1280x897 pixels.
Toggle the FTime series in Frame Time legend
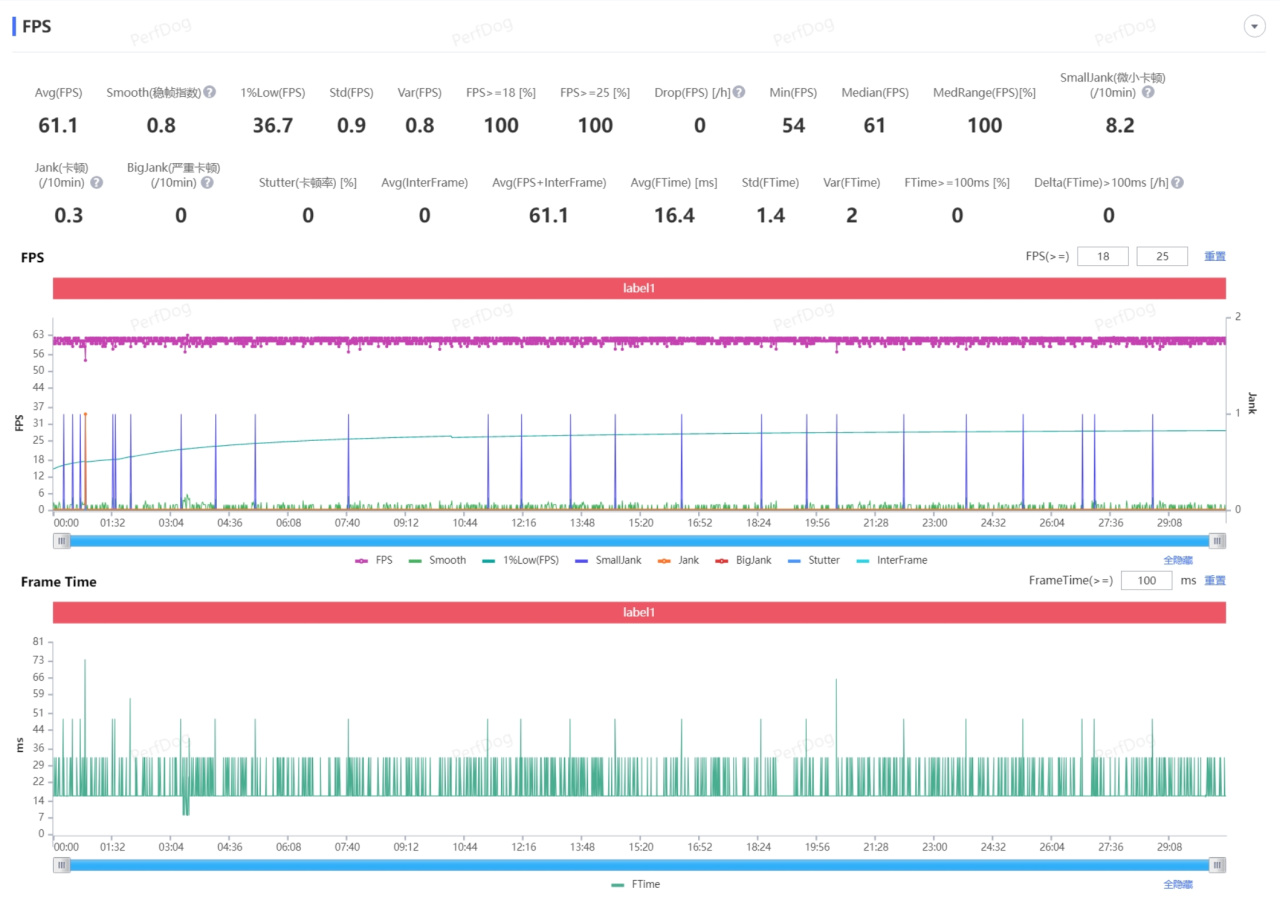[635, 884]
